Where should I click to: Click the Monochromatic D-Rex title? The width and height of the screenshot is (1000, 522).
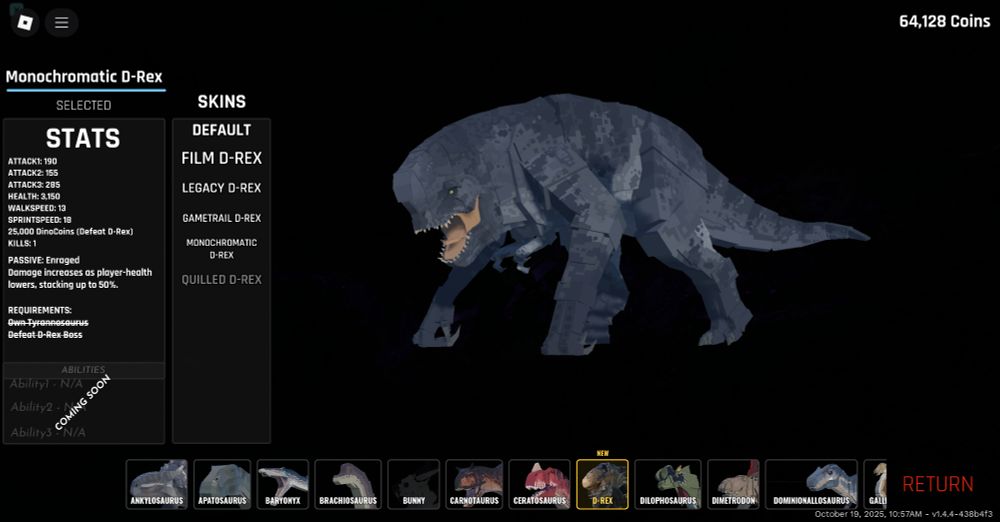pyautogui.click(x=84, y=77)
